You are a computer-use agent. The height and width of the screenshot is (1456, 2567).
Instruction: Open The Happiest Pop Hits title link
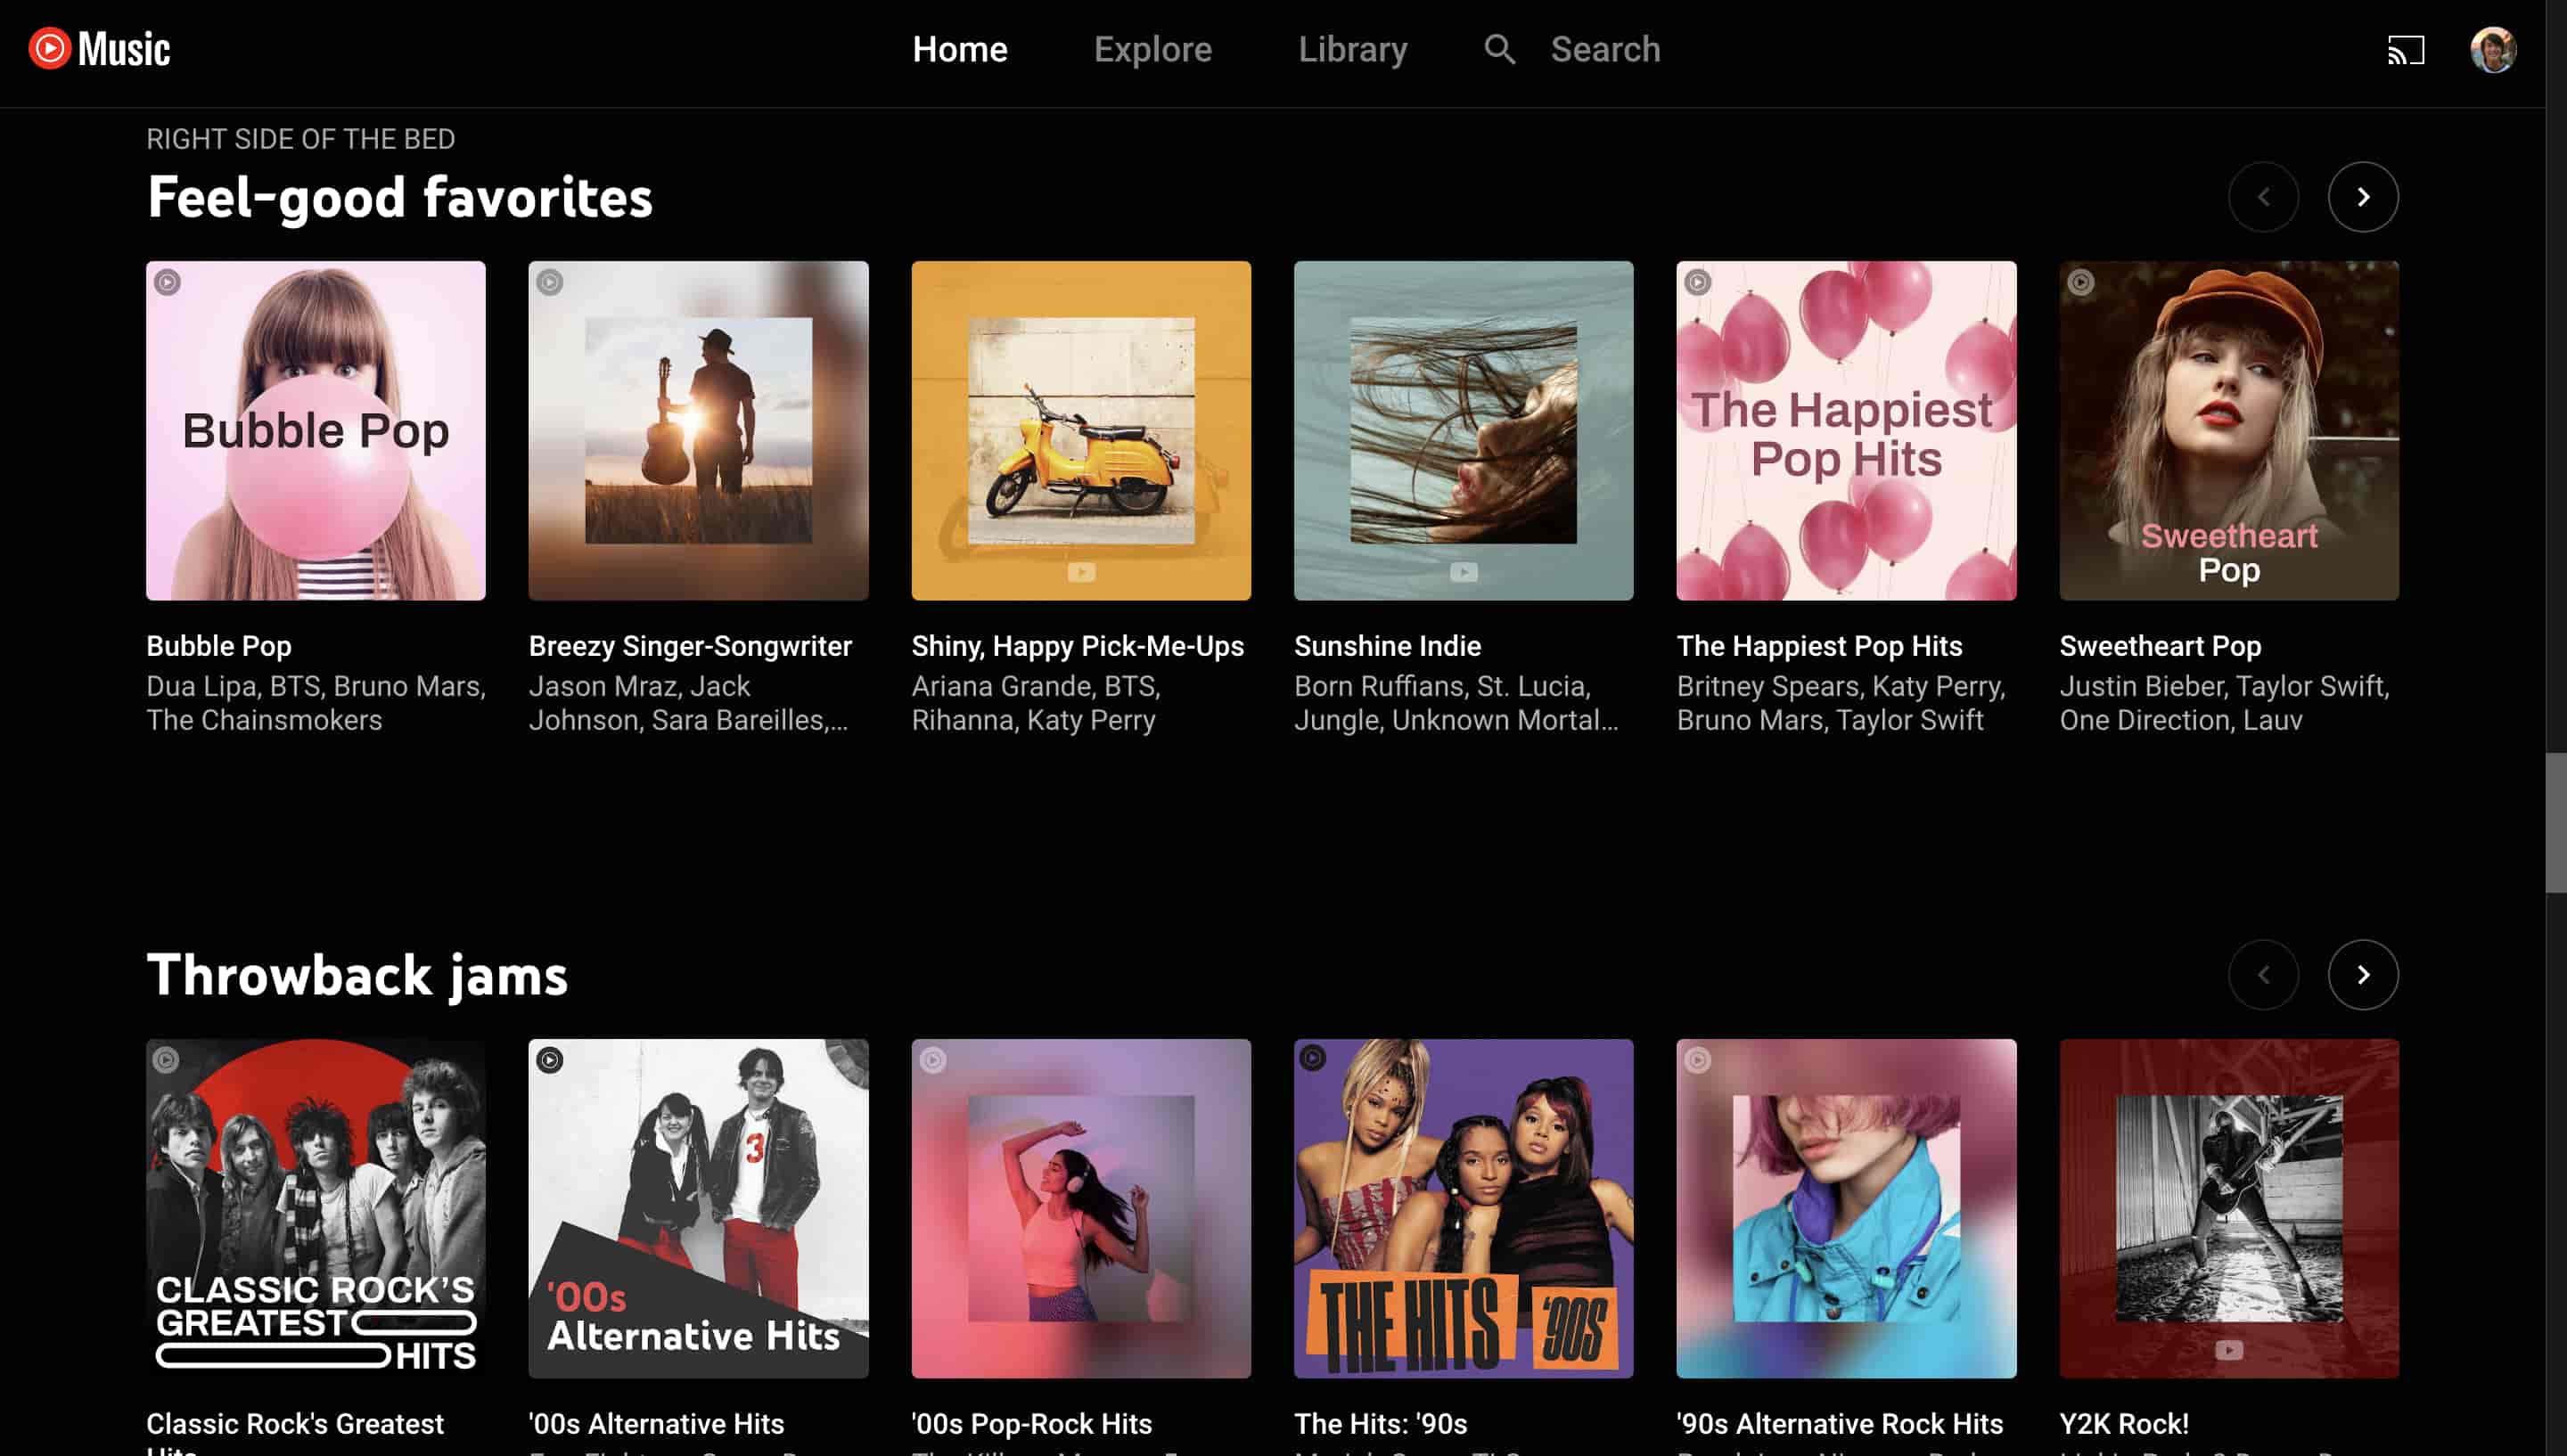pos(1819,646)
